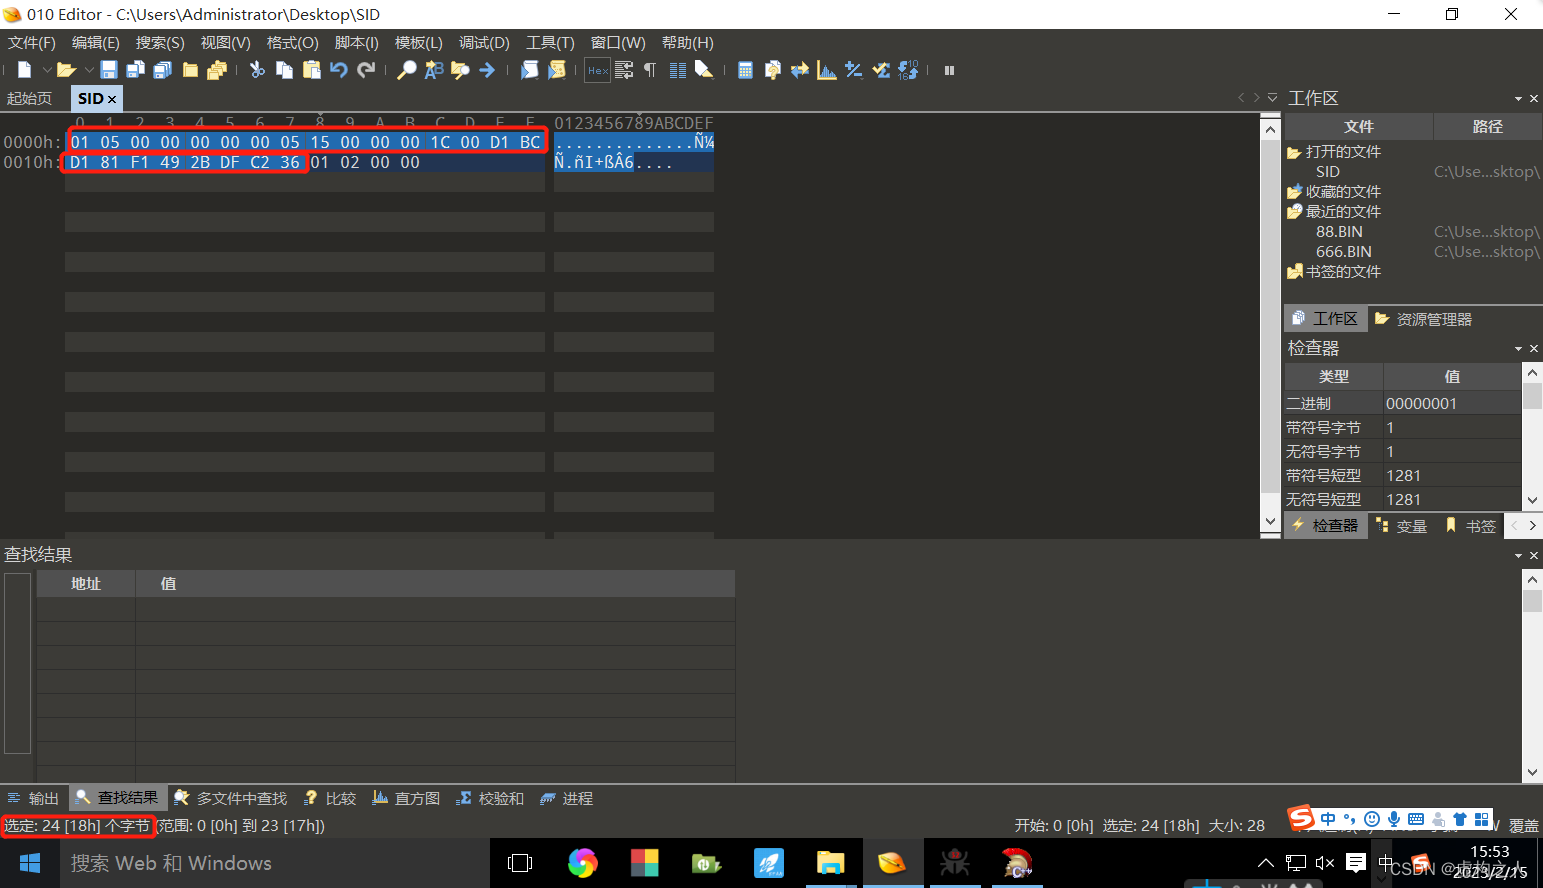Close the SID document tab
Screen dimensions: 1543x888
coord(112,99)
